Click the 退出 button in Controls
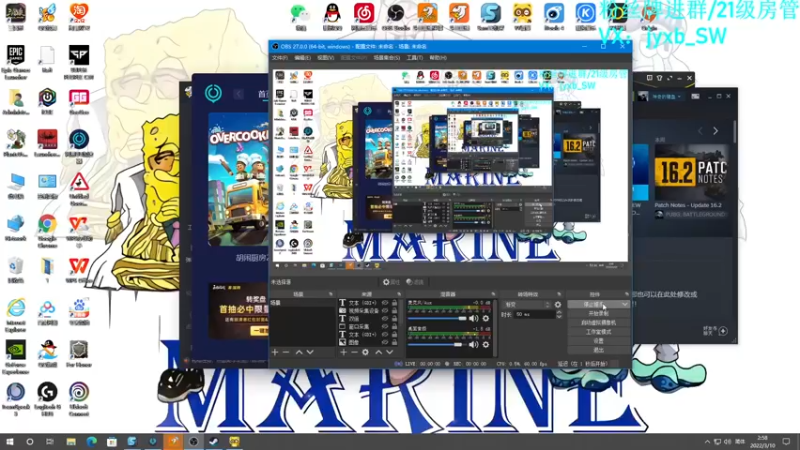Image resolution: width=800 pixels, height=450 pixels. click(598, 350)
